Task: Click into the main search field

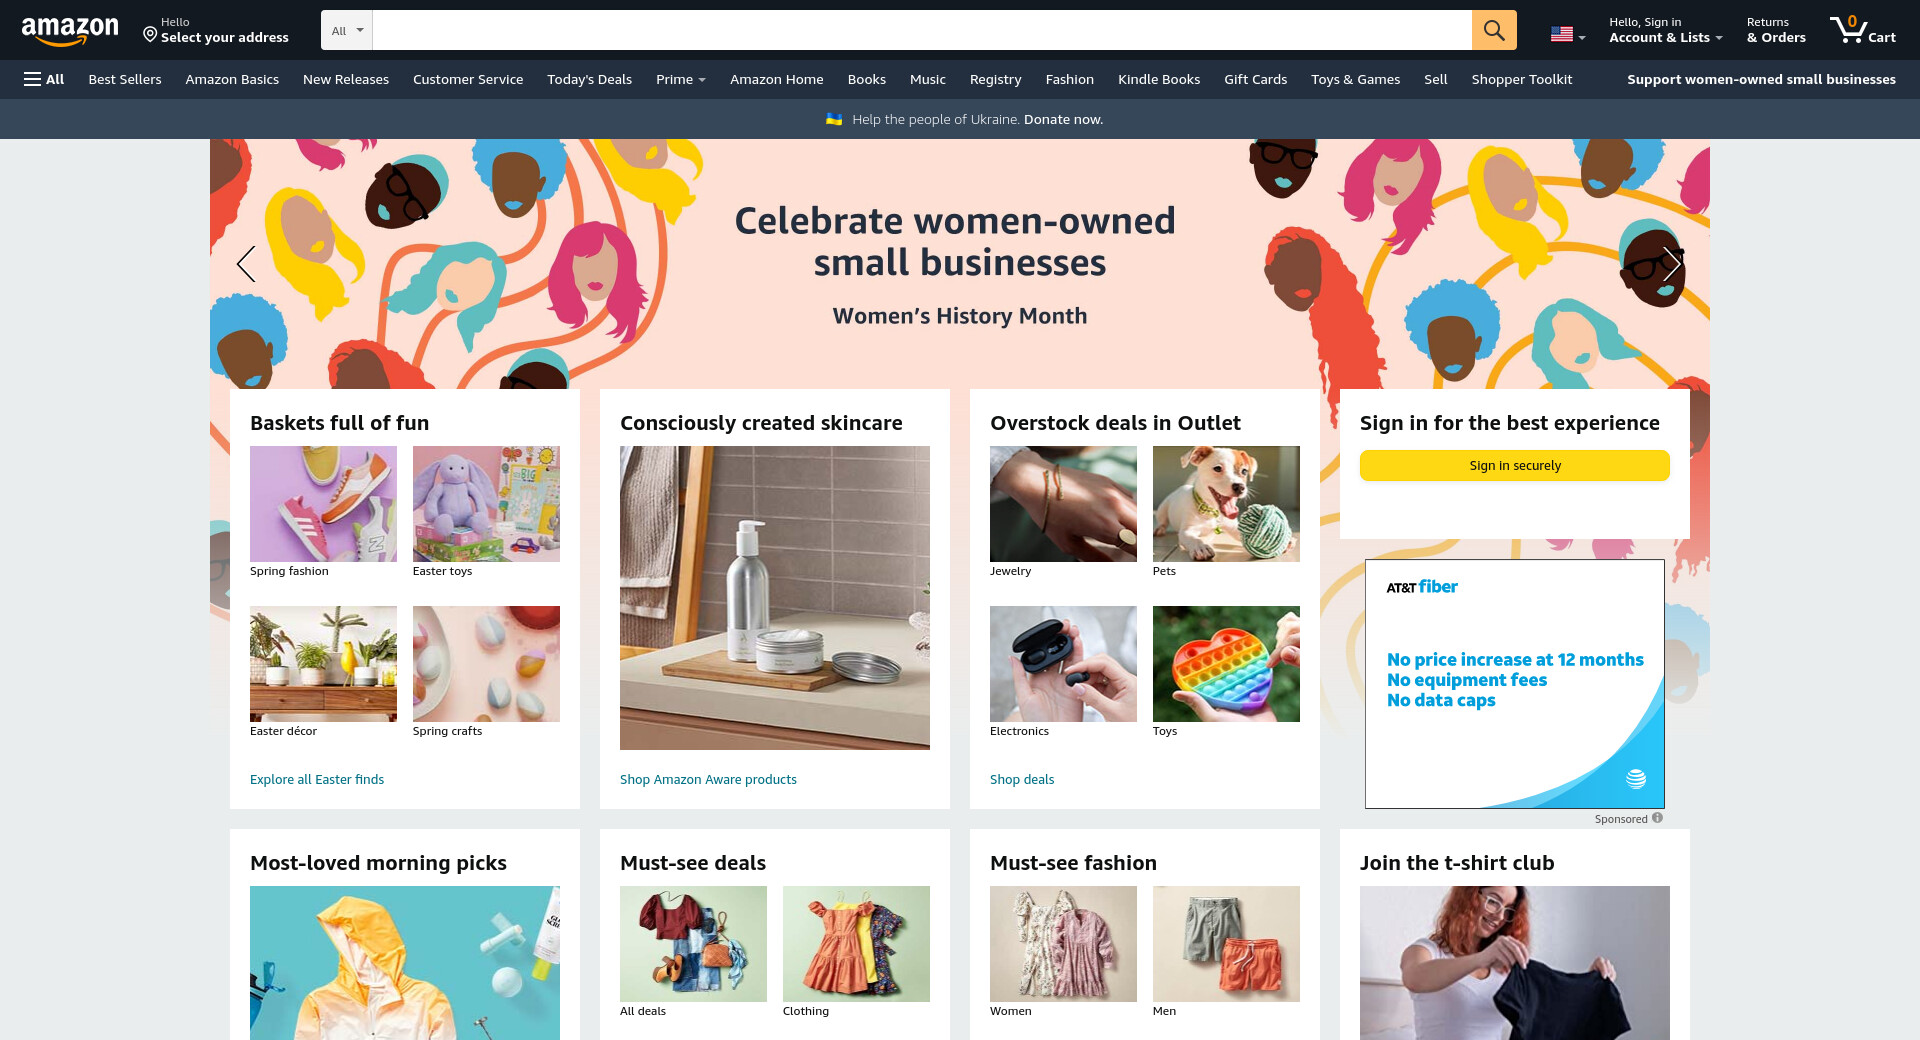Action: click(922, 30)
